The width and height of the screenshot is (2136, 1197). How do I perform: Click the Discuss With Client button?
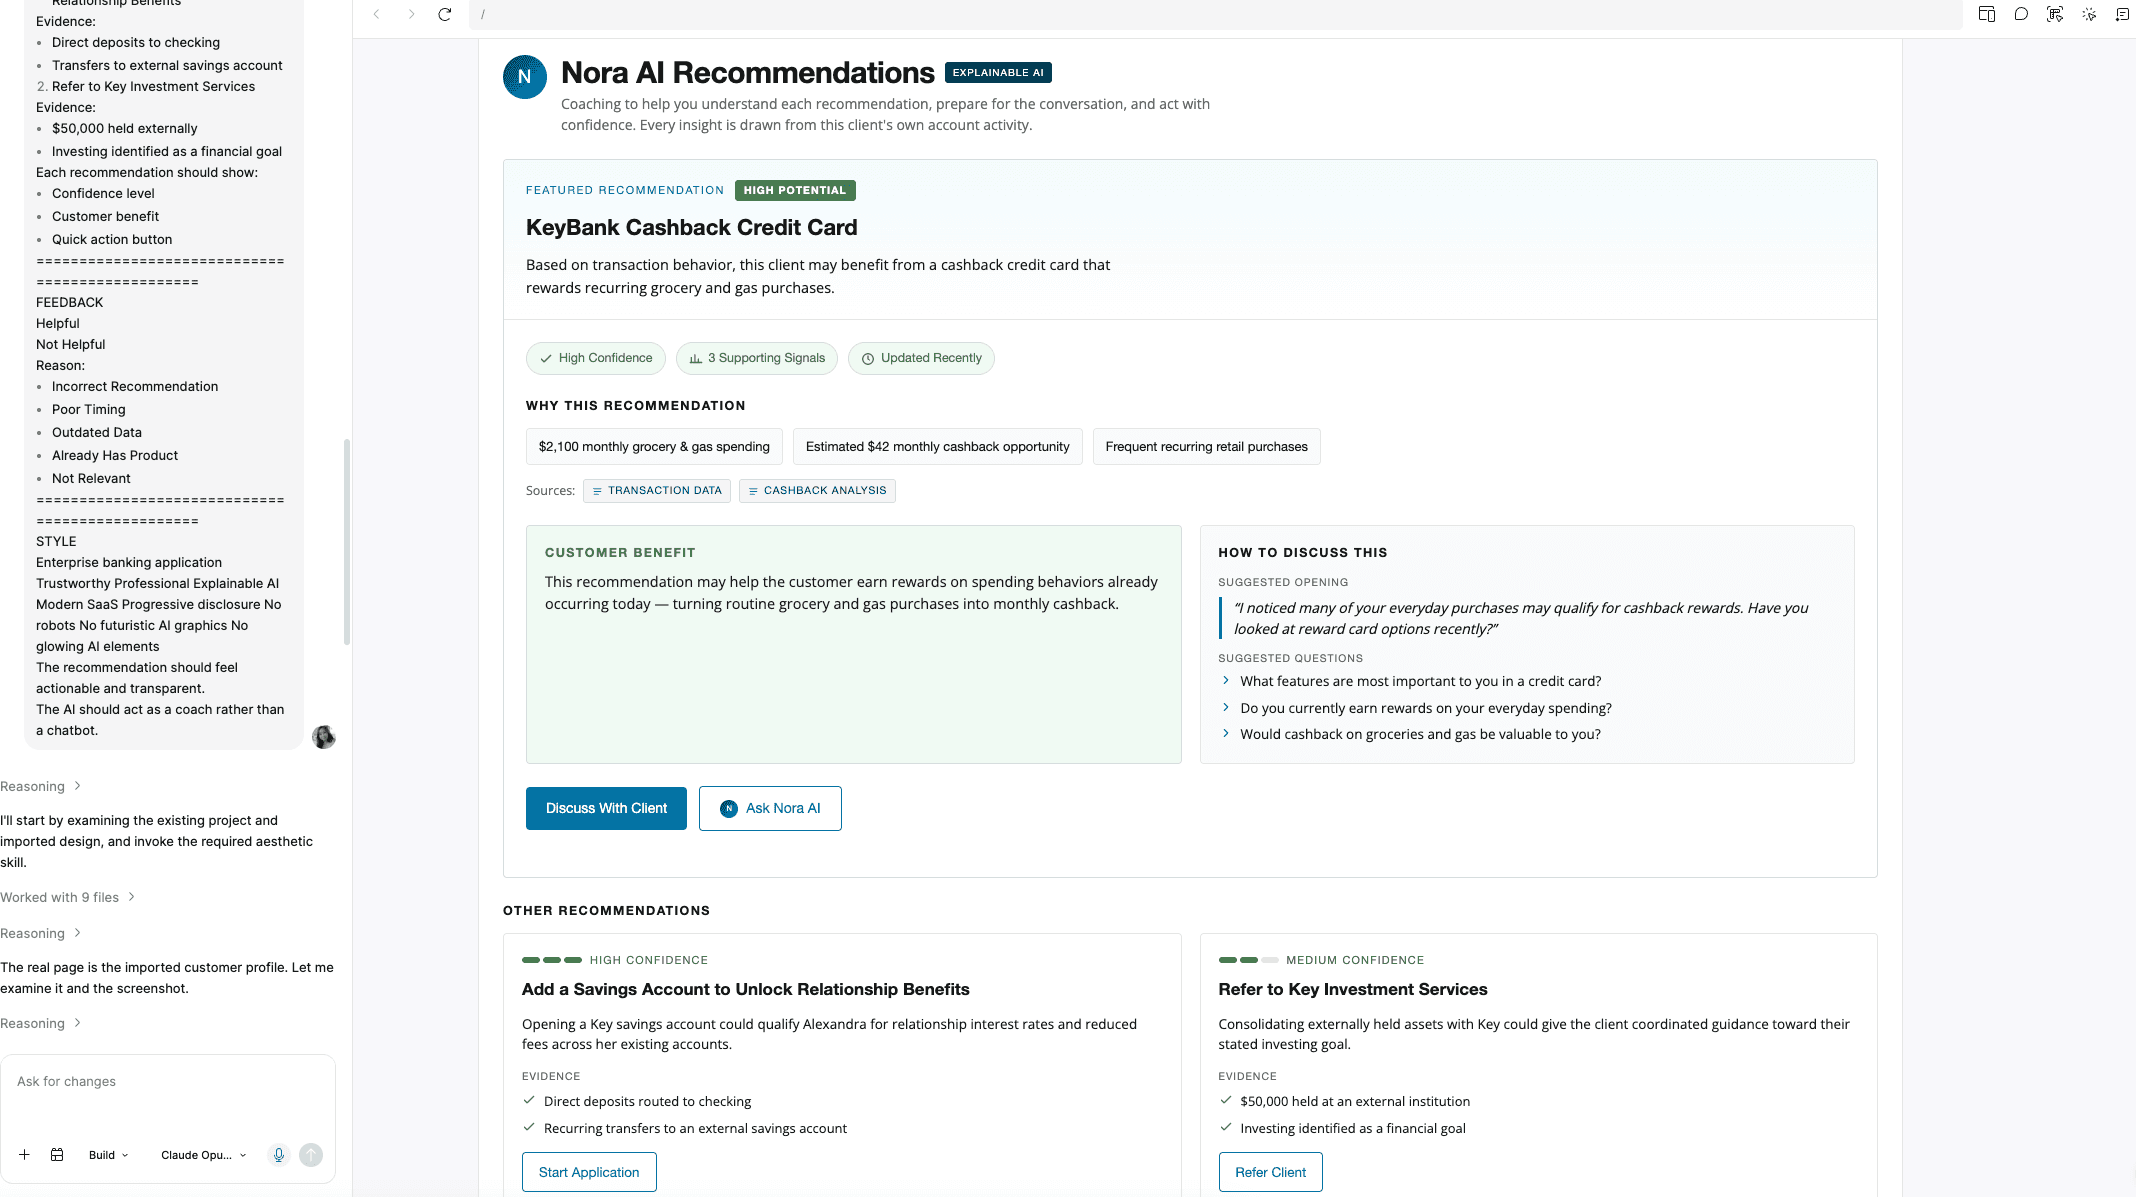[606, 808]
